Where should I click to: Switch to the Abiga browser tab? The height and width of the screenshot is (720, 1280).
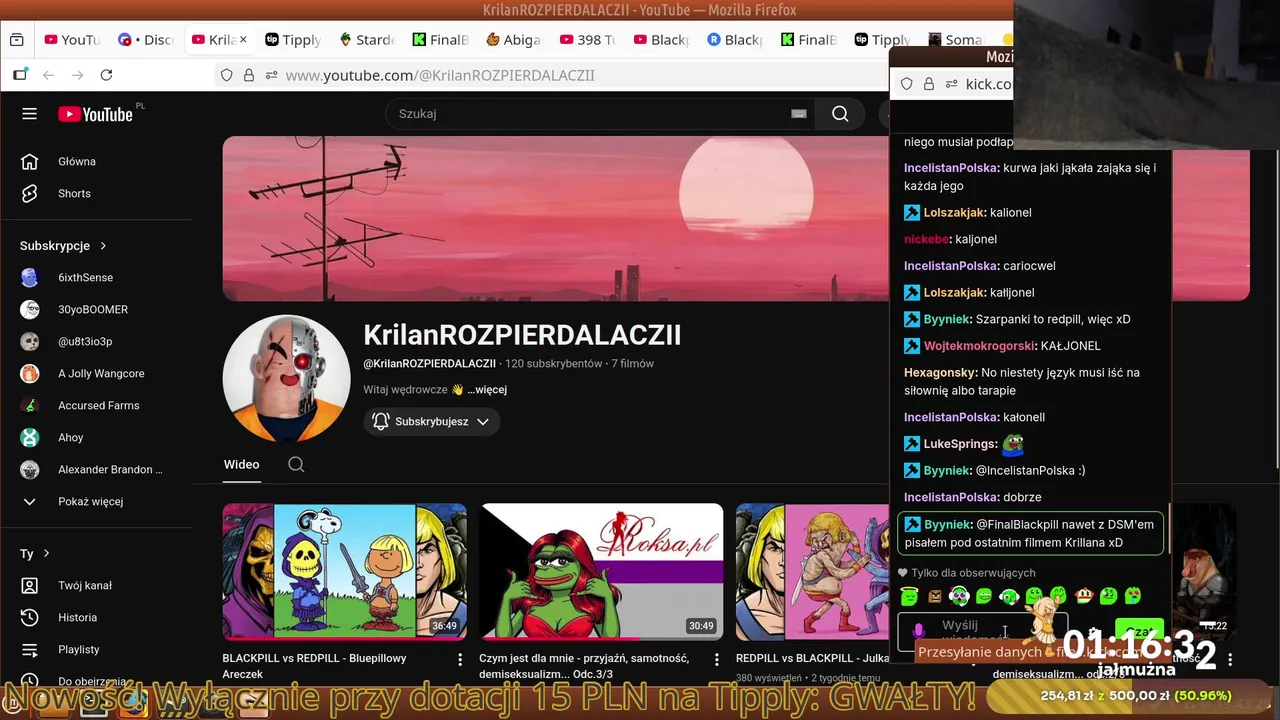pos(513,40)
